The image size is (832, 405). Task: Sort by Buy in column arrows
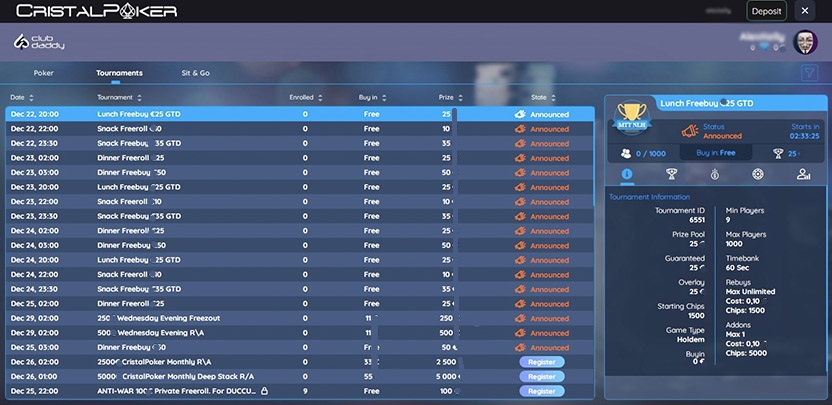(384, 98)
